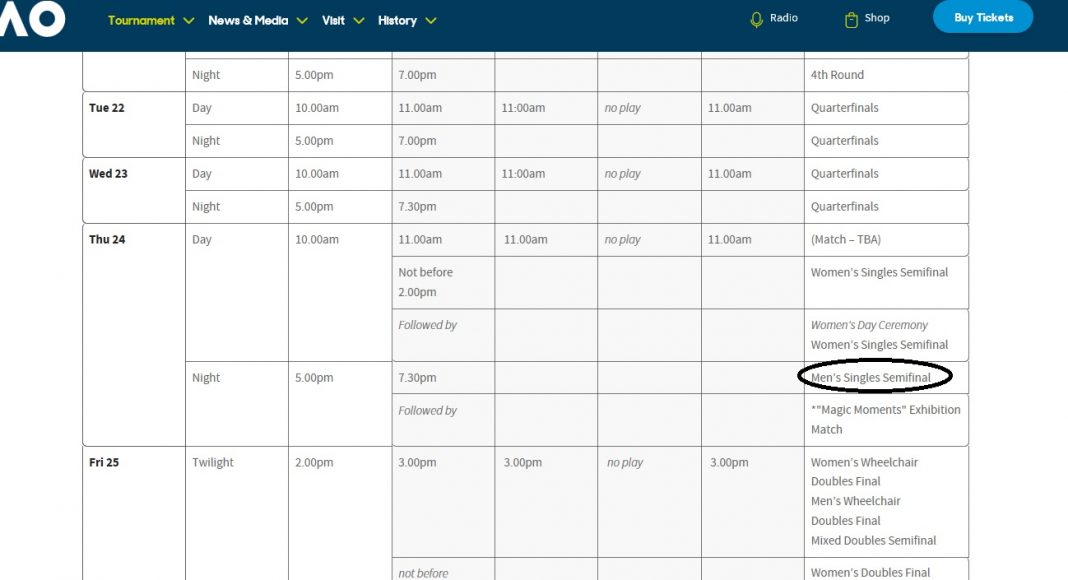Click the circled Men's Singles Semifinal text

point(872,377)
